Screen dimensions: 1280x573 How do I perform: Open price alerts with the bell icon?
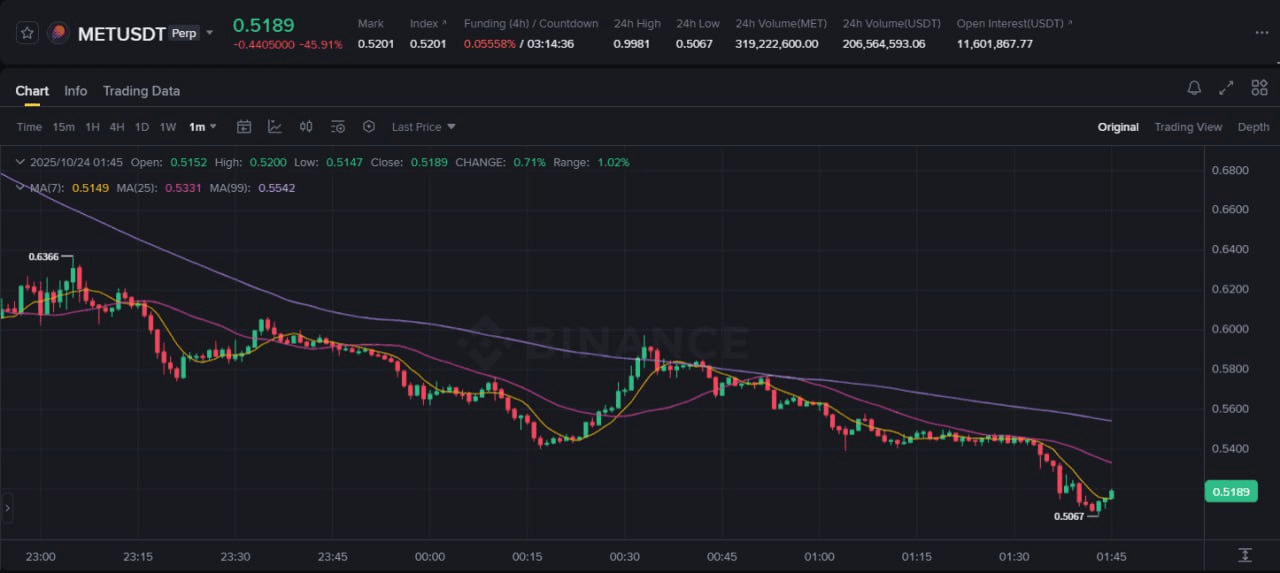click(1194, 88)
